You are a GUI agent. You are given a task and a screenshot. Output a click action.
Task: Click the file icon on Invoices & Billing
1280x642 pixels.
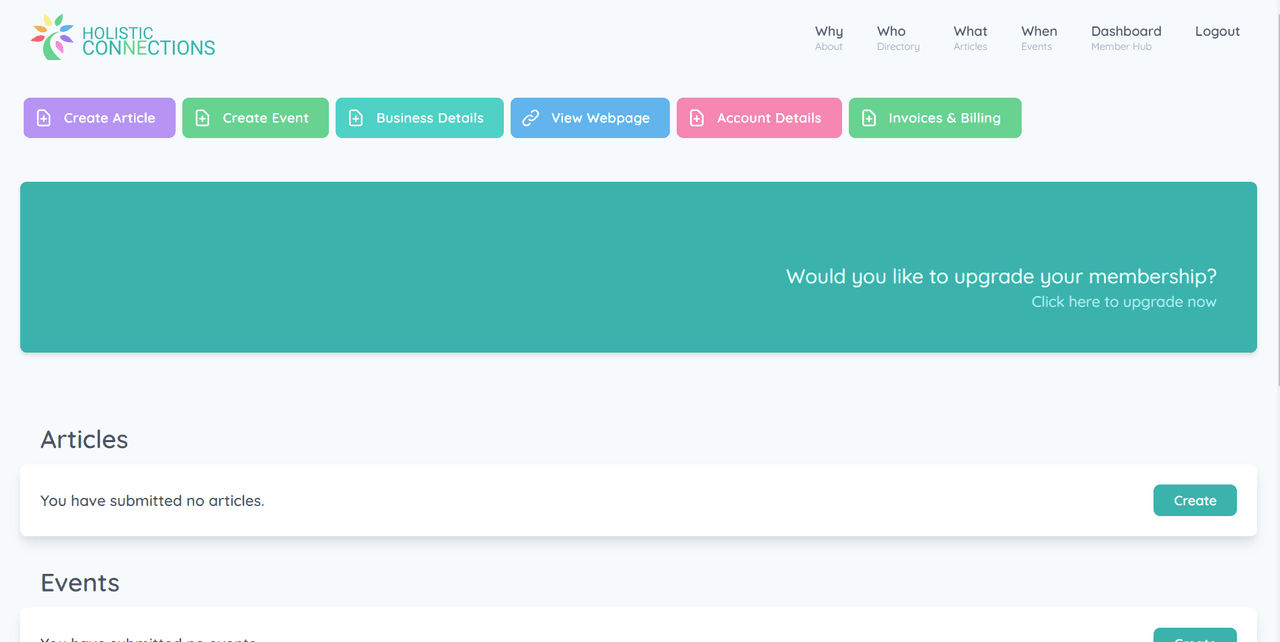tap(869, 118)
